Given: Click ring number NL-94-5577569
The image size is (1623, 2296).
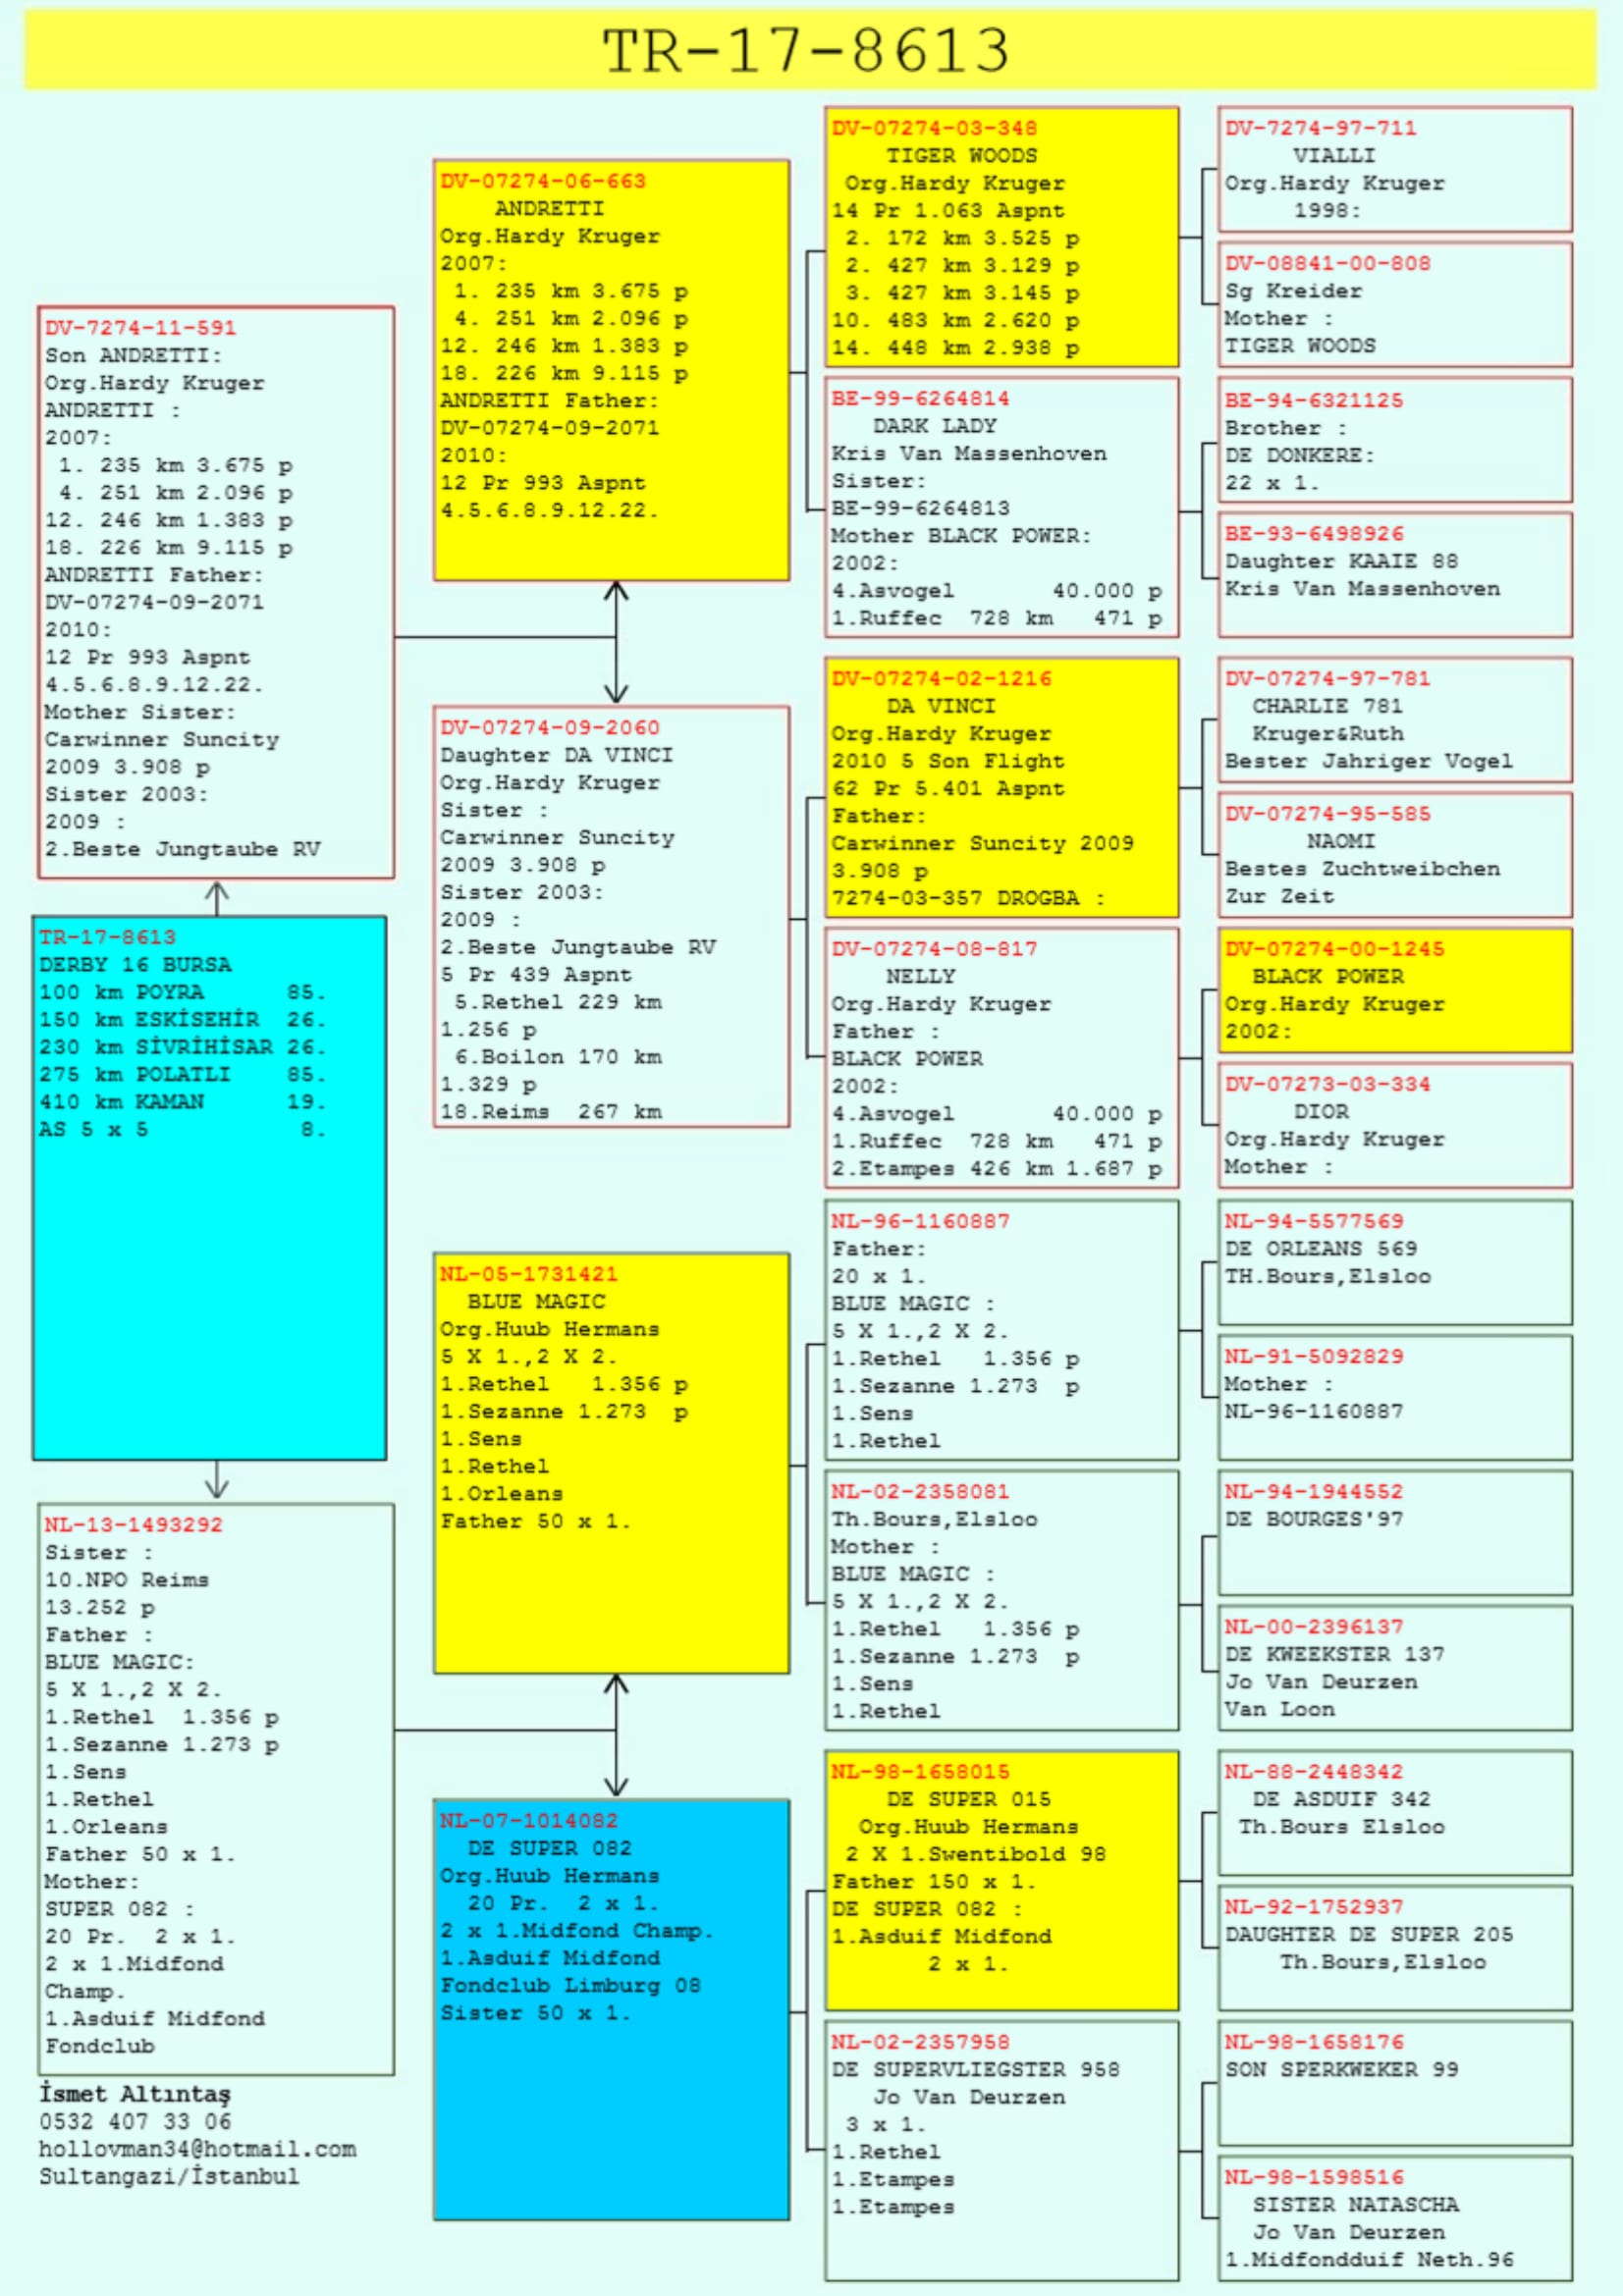Looking at the screenshot, I should pyautogui.click(x=1314, y=1221).
